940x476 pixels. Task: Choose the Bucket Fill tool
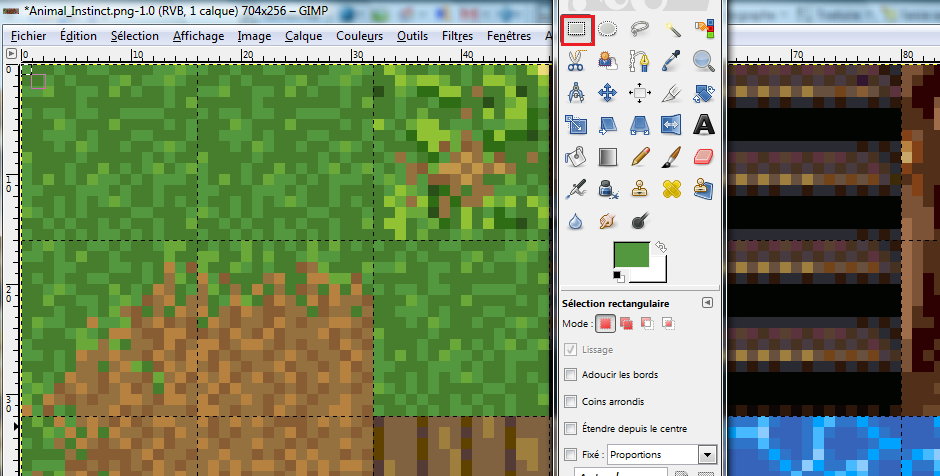(576, 157)
